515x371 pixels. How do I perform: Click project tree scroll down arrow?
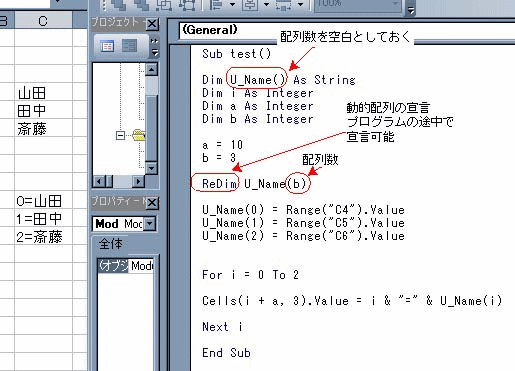[151, 168]
